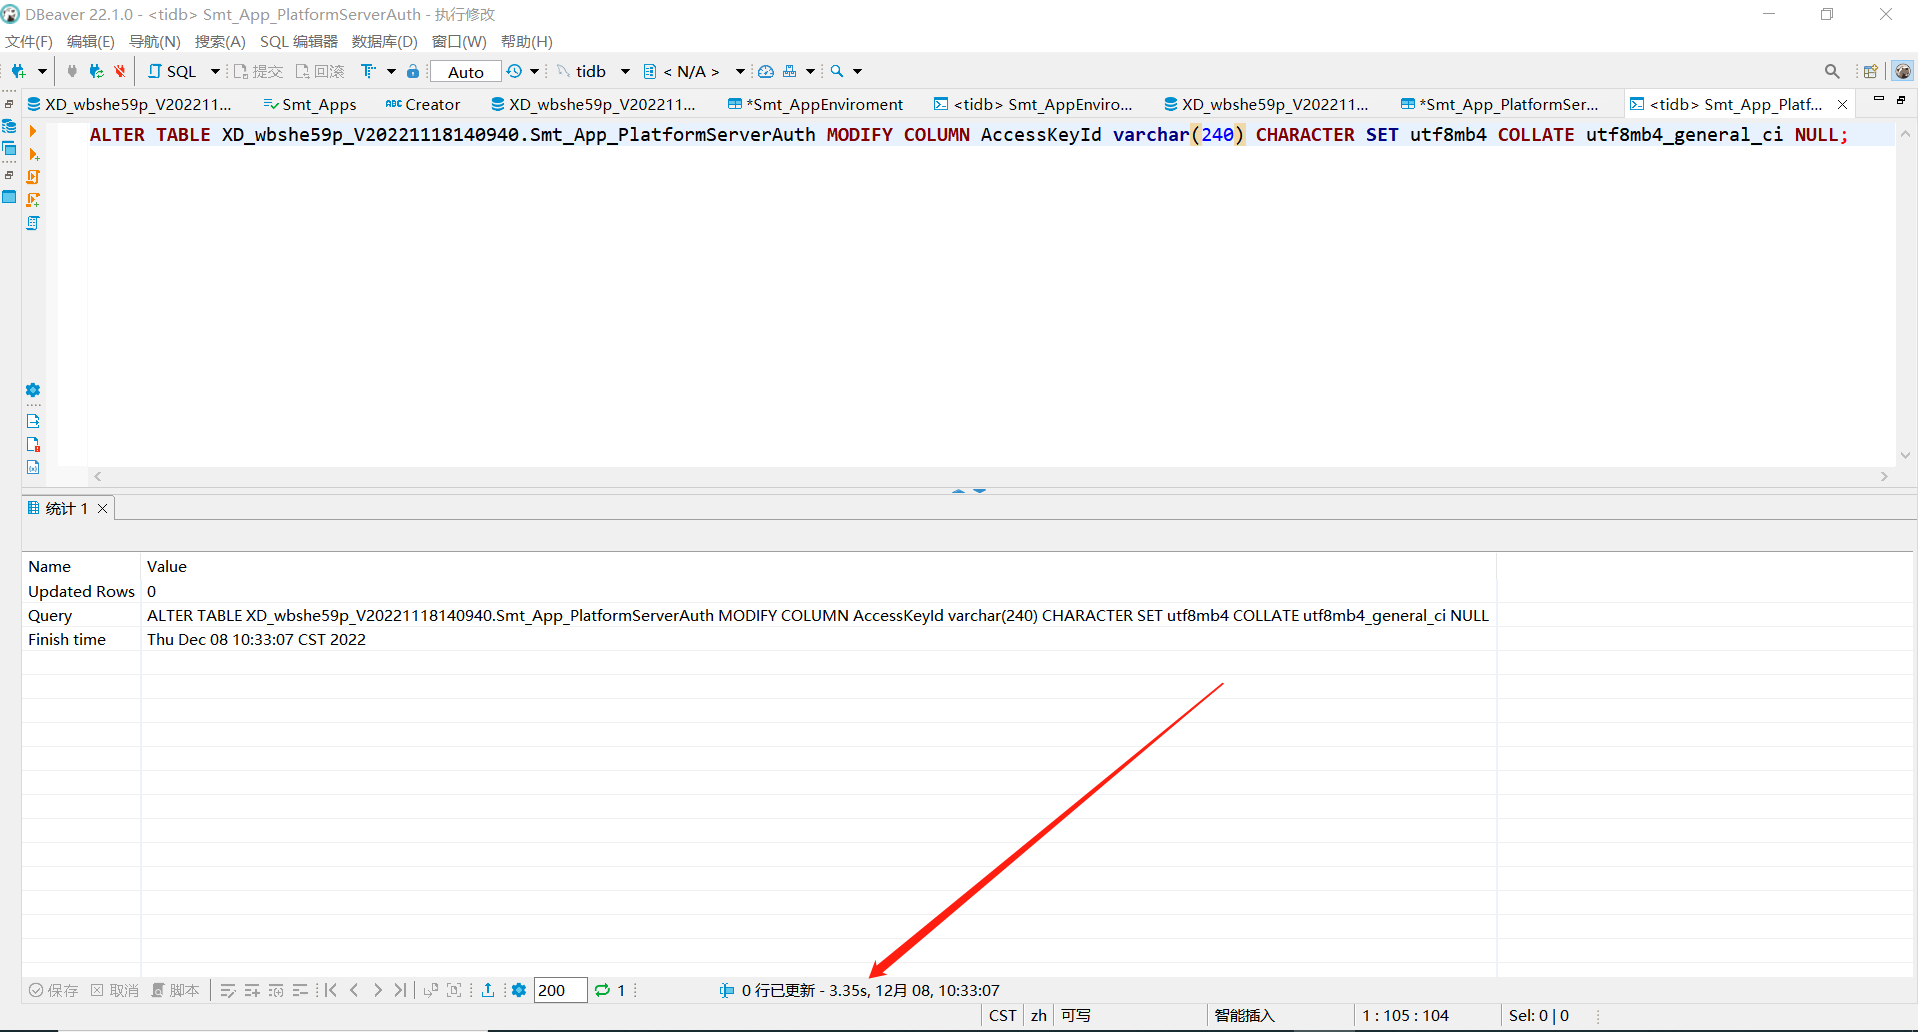Go to the previous row of results
The image size is (1918, 1032).
click(x=354, y=990)
